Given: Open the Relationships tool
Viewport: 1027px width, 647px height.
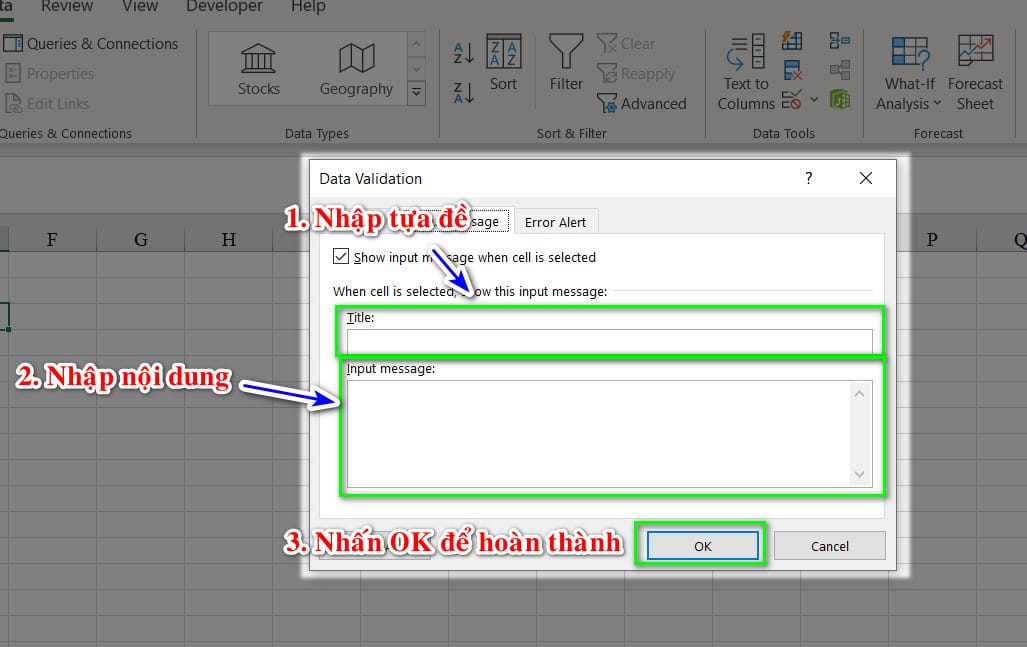Looking at the screenshot, I should [840, 70].
